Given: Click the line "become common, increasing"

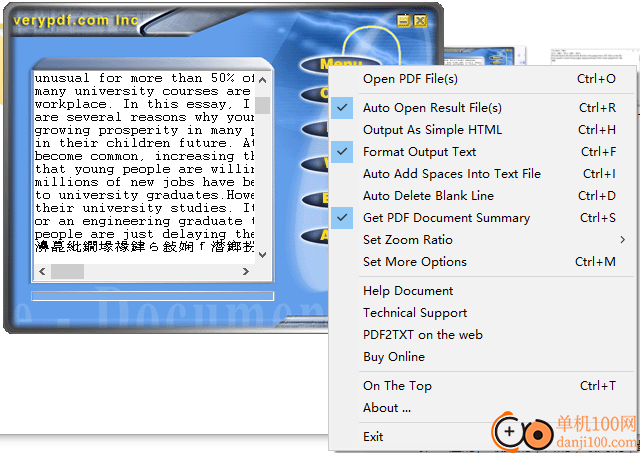Looking at the screenshot, I should coord(144,156).
